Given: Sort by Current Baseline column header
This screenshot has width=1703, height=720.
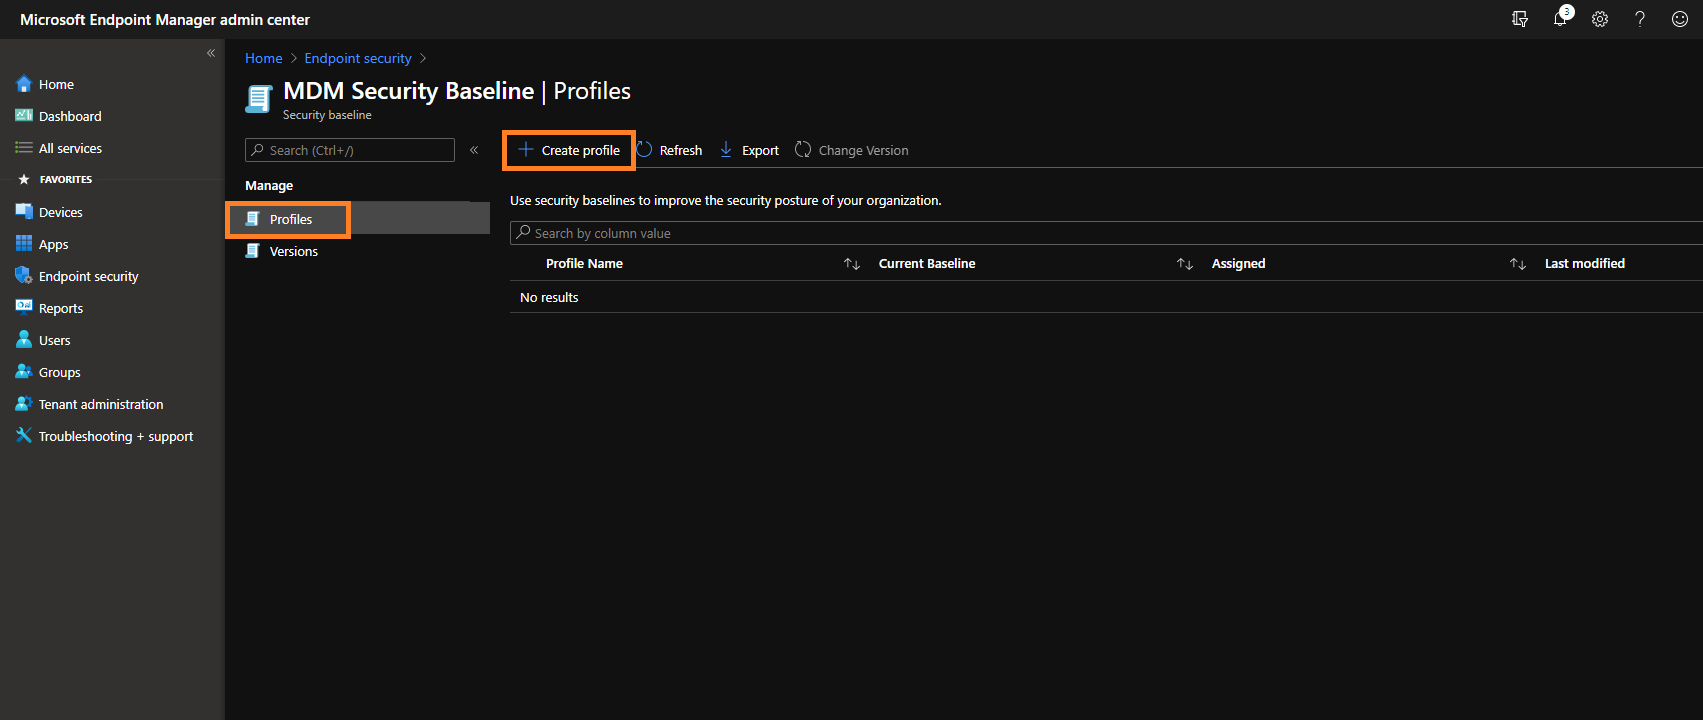Looking at the screenshot, I should click(927, 263).
